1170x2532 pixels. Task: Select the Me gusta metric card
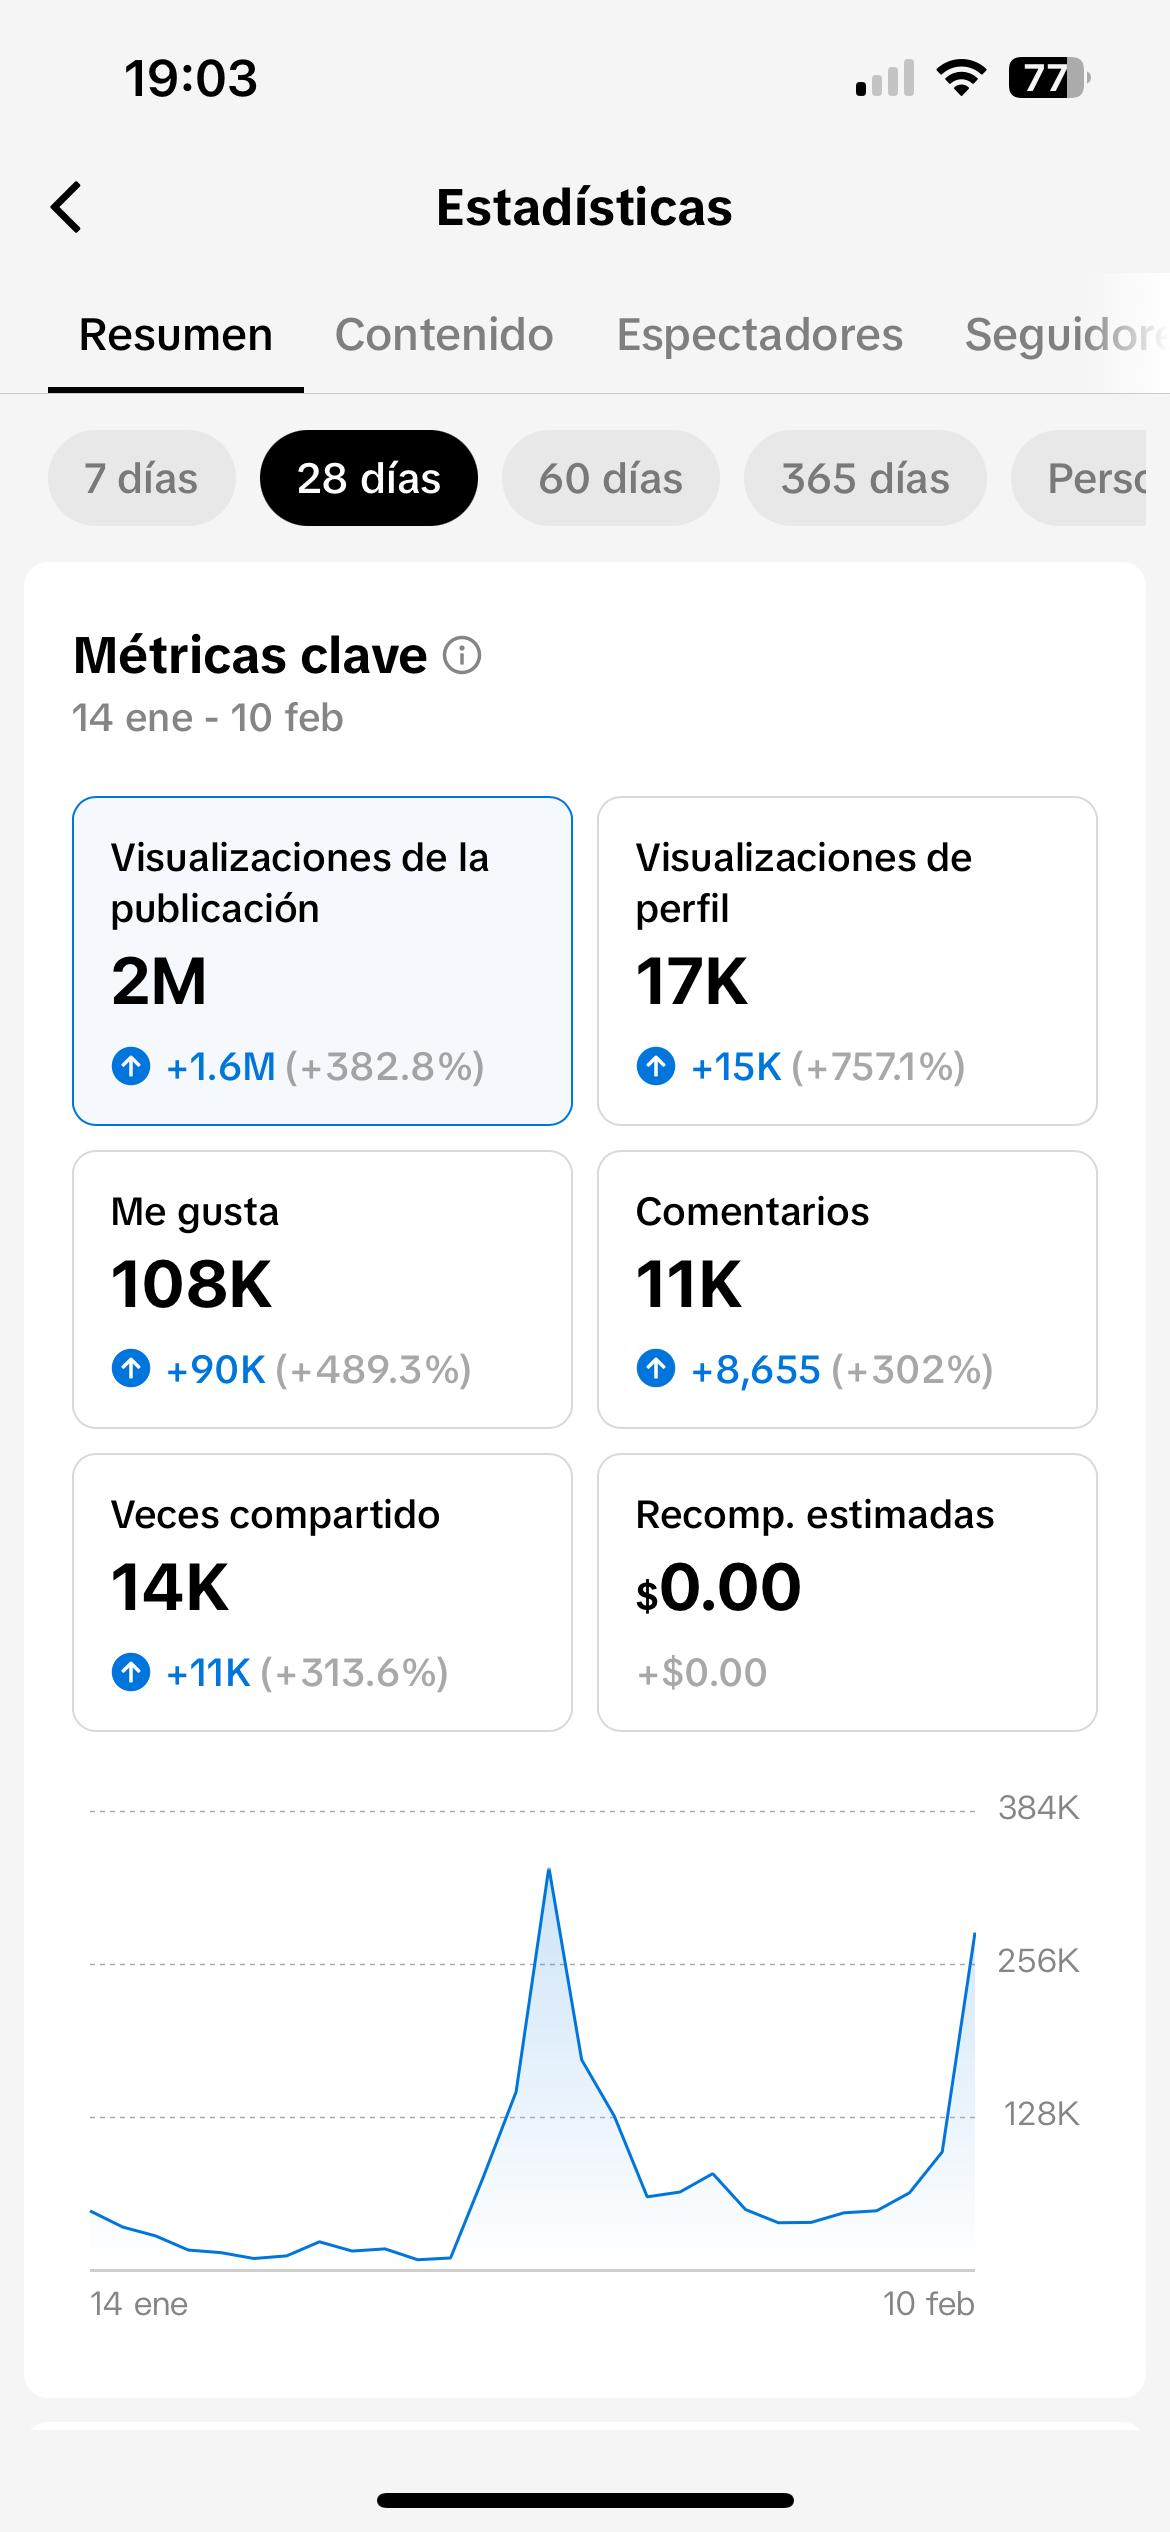click(x=322, y=1289)
